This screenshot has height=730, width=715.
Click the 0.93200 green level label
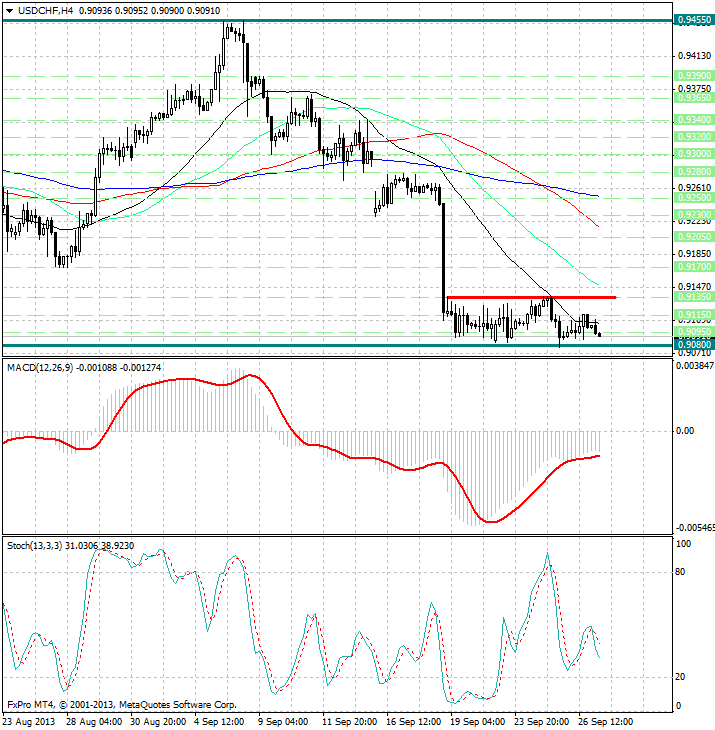click(694, 136)
